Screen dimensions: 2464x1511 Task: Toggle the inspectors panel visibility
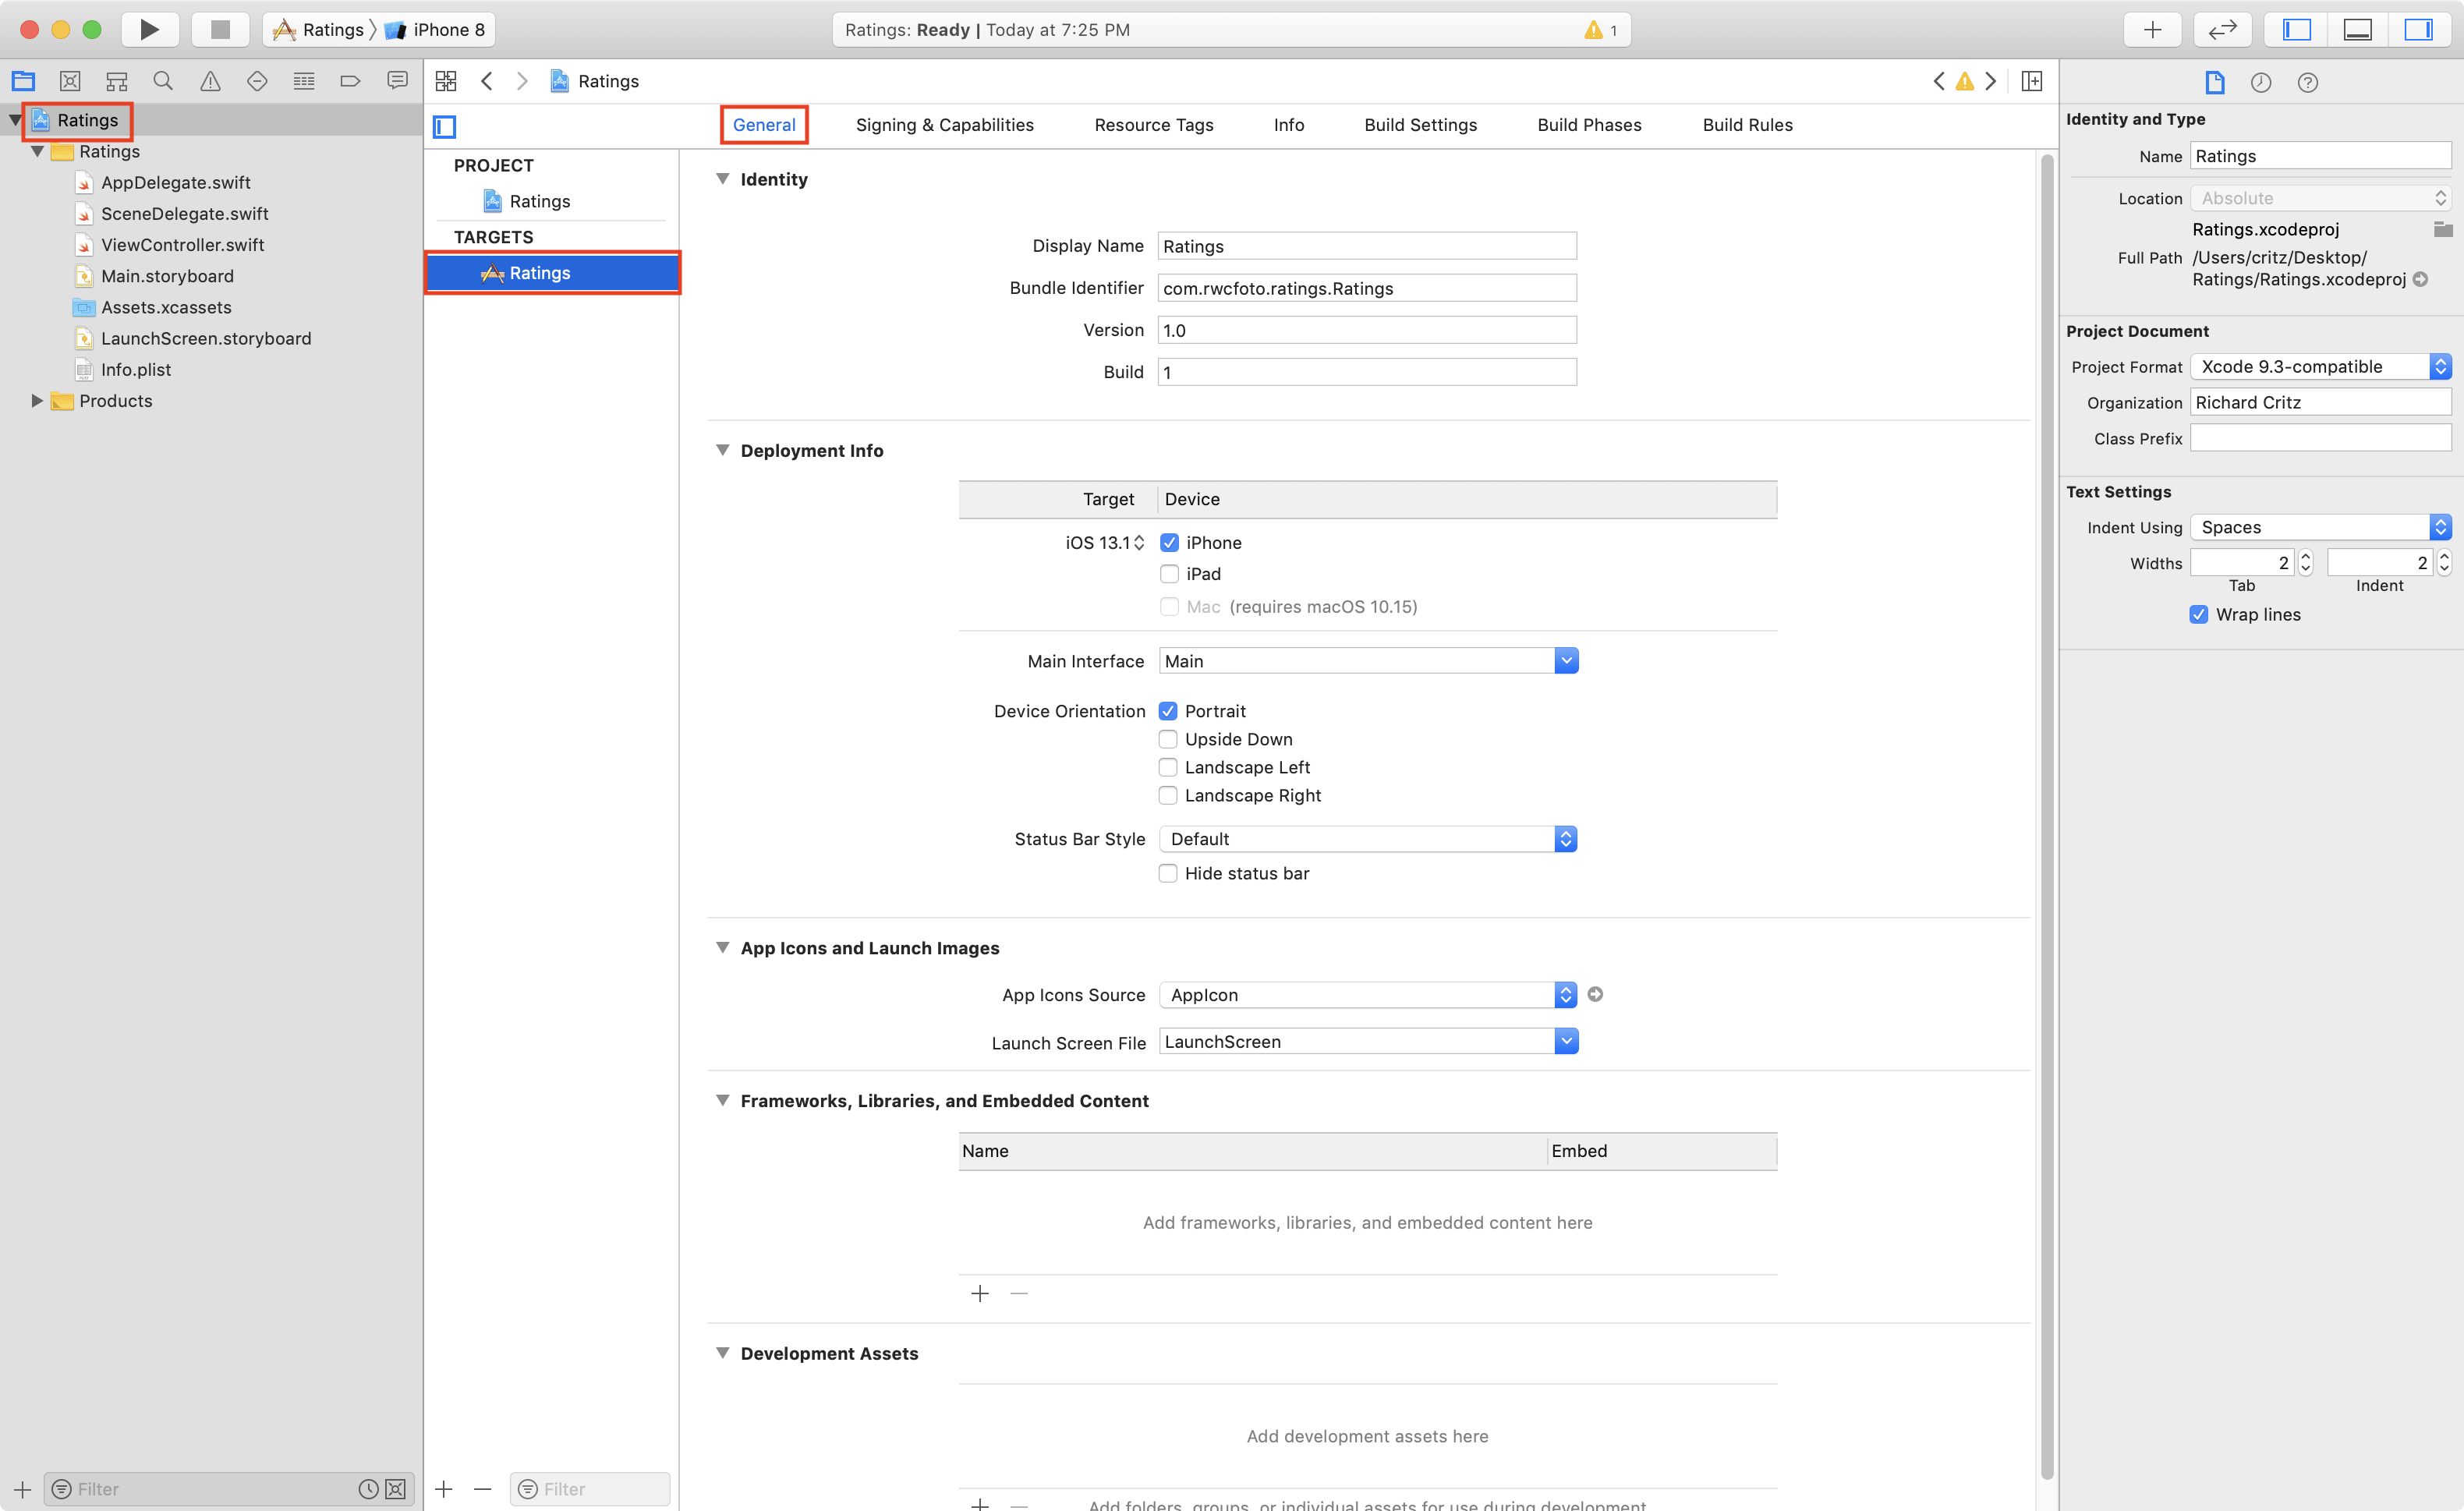tap(2418, 29)
